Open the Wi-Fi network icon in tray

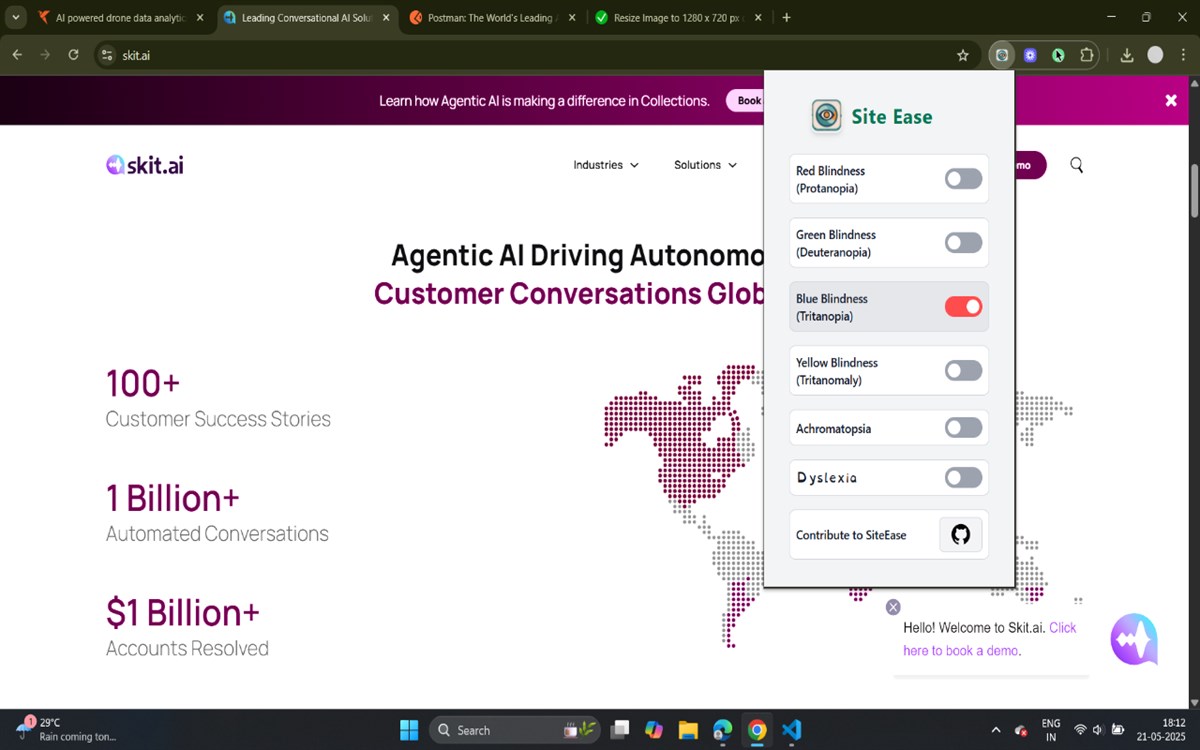pos(1080,730)
